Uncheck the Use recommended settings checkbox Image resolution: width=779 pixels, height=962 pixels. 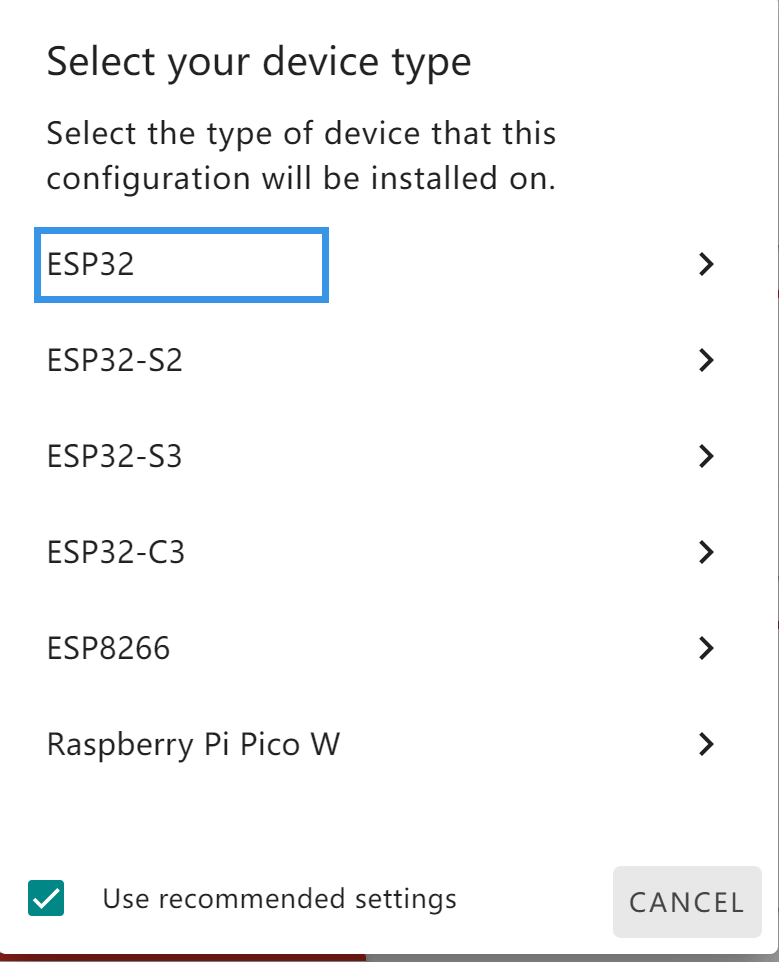pos(46,898)
